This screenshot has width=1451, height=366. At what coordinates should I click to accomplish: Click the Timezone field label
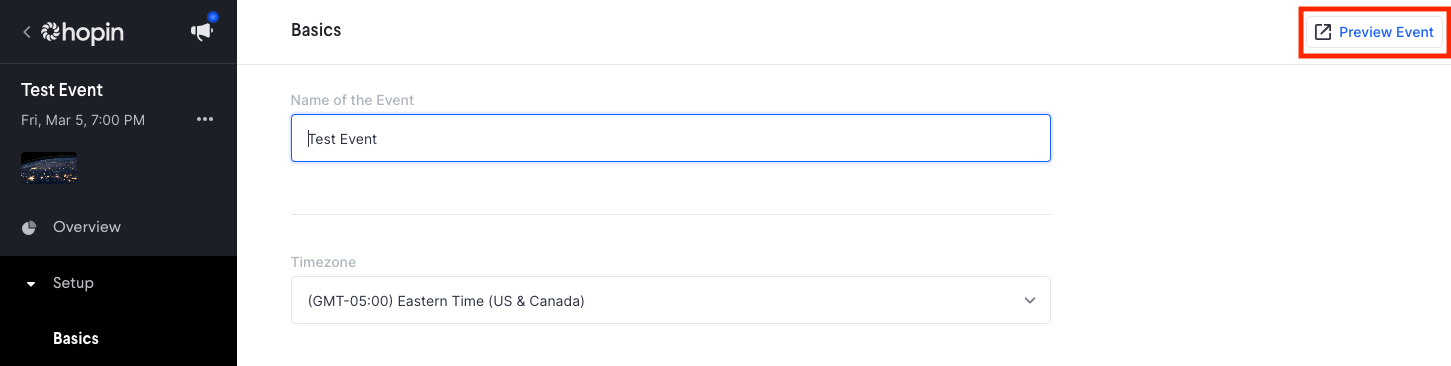point(323,262)
